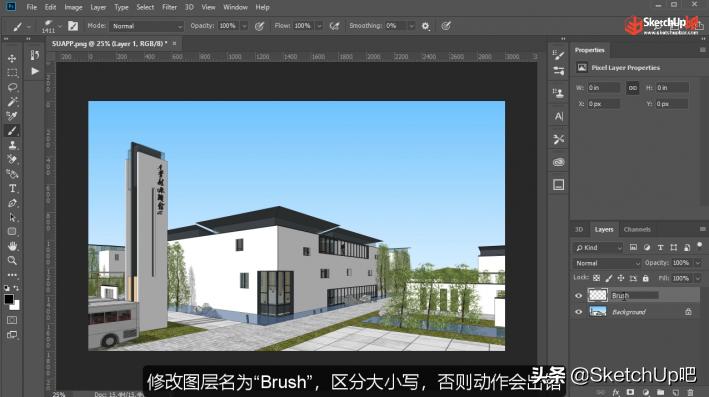
Task: Open the Character panel icon
Action: 559,116
